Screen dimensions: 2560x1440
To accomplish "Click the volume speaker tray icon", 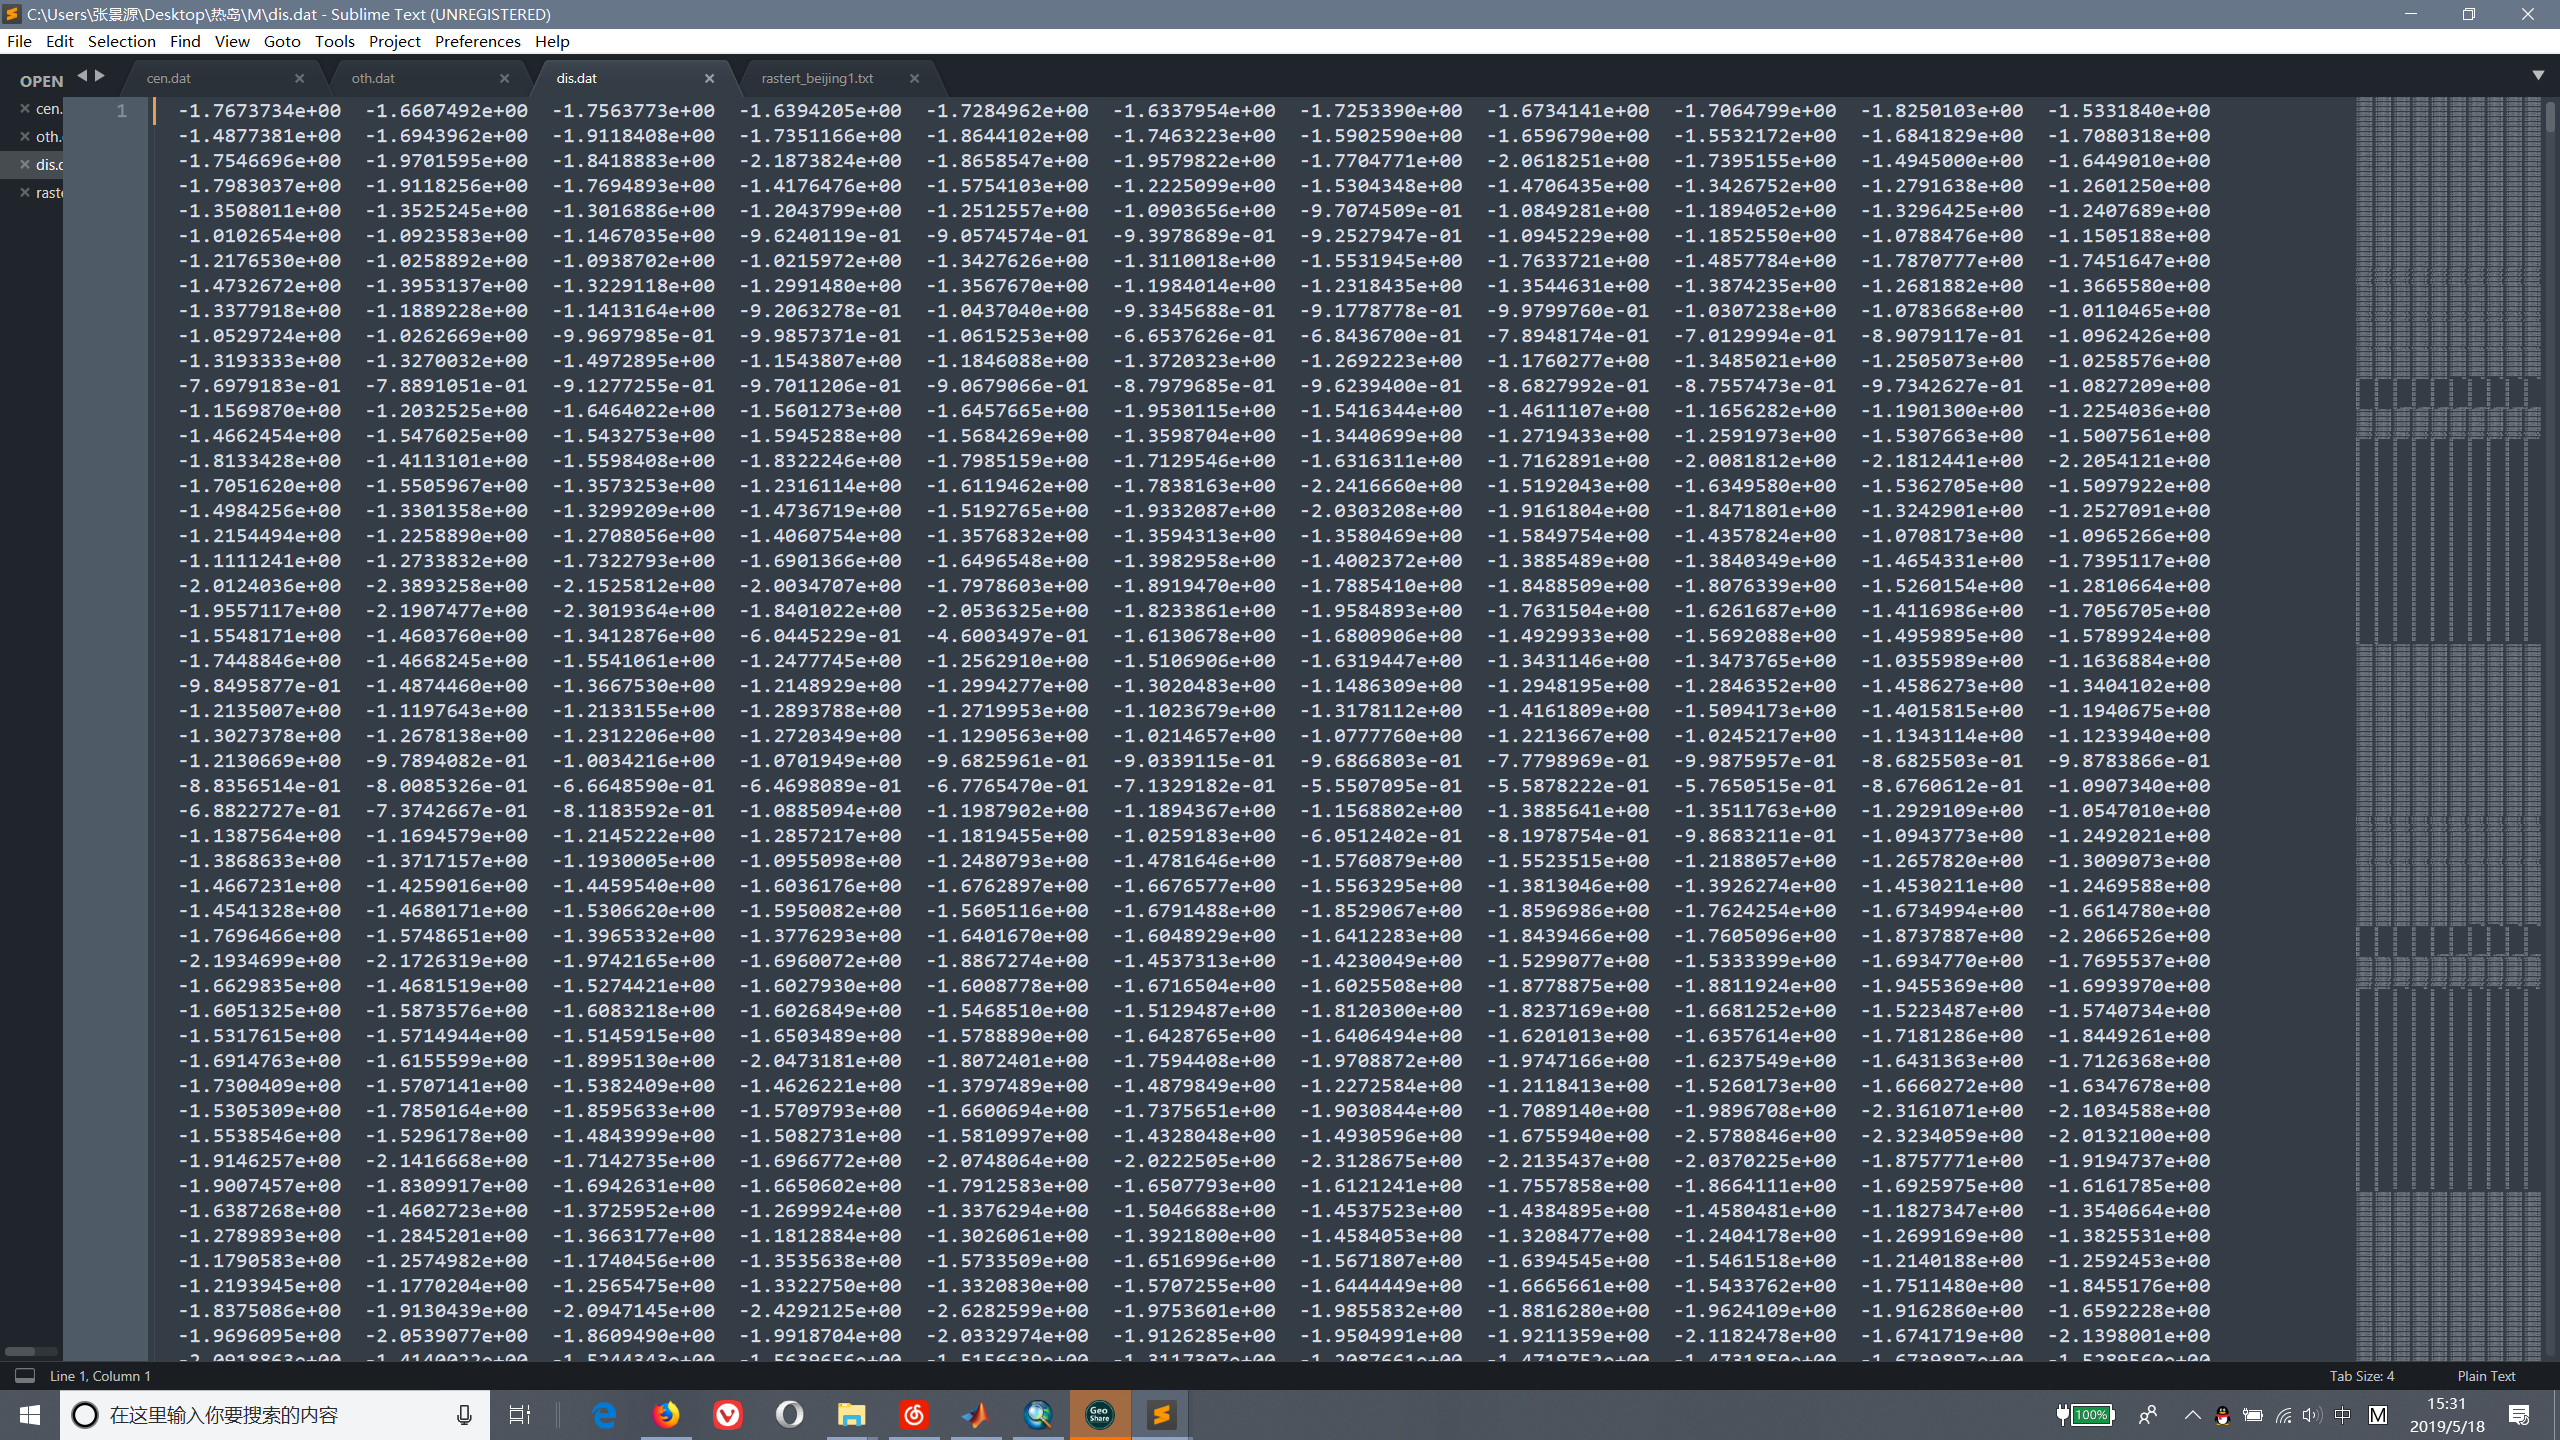I will click(2311, 1414).
